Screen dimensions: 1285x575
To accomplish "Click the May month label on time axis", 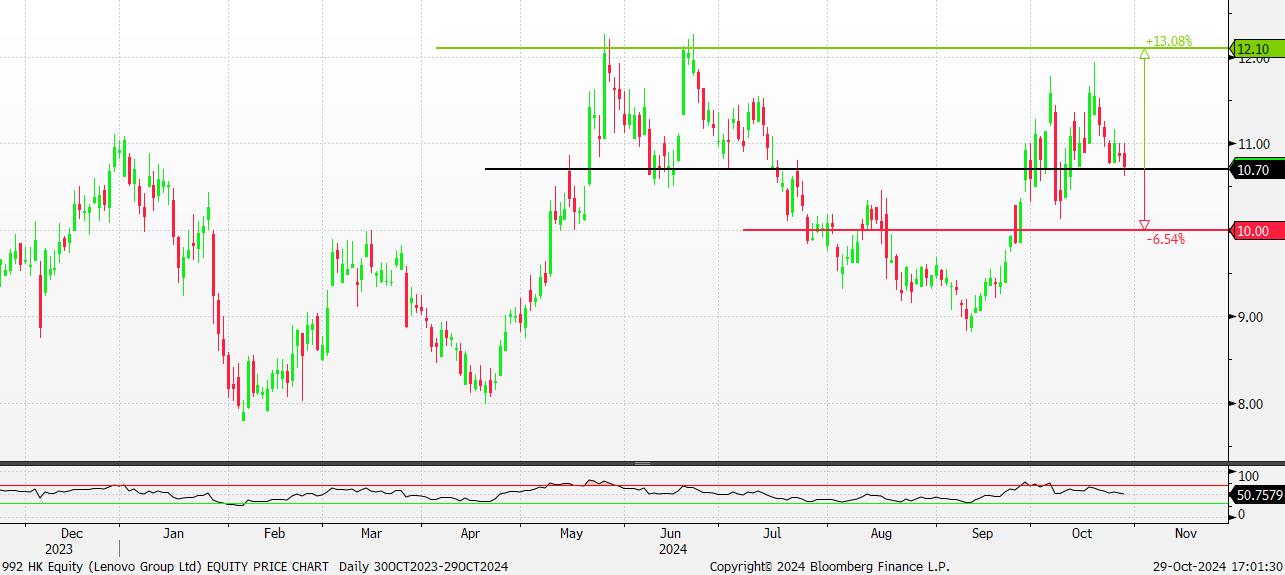I will pos(571,535).
